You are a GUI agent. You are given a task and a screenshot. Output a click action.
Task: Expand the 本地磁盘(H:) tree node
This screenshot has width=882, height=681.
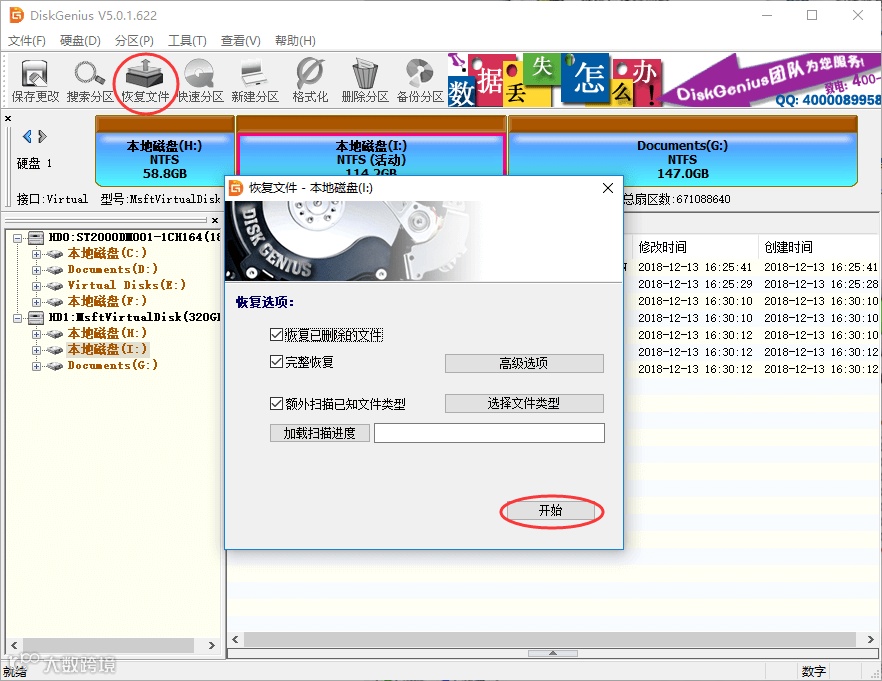pyautogui.click(x=37, y=334)
